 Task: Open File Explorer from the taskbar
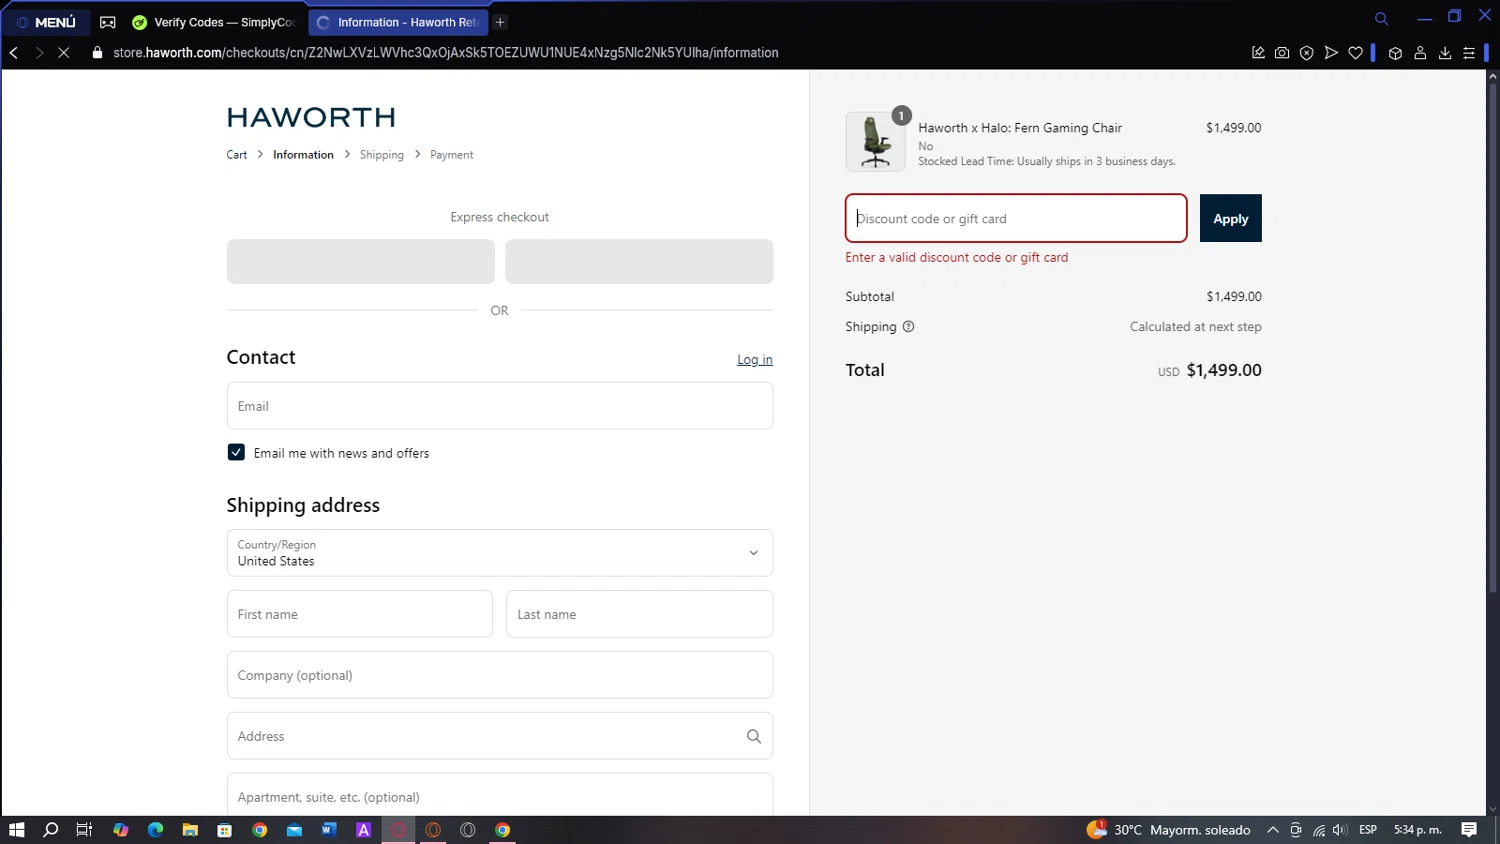click(x=190, y=830)
